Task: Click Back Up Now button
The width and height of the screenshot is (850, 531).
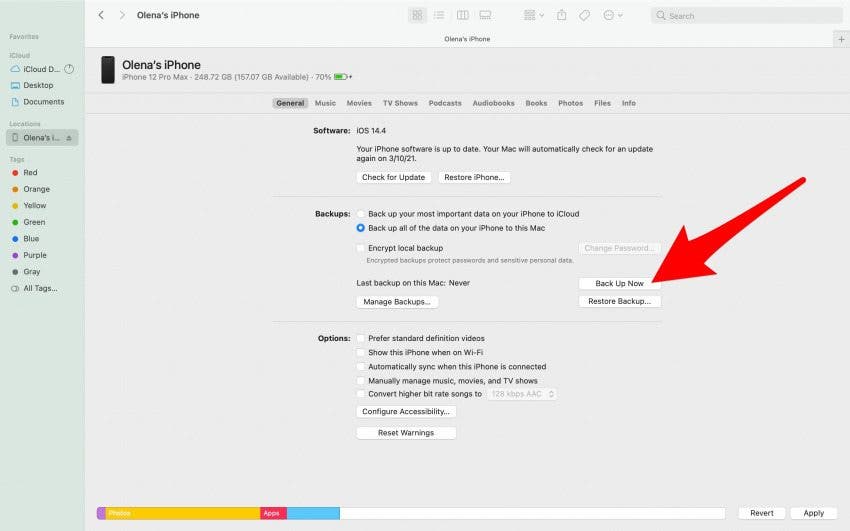Action: [x=620, y=283]
